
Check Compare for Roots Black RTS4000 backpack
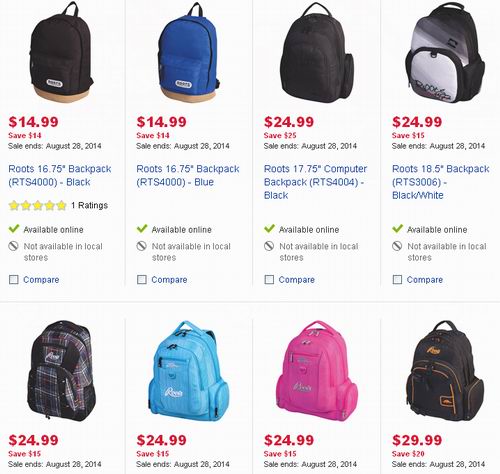14,279
